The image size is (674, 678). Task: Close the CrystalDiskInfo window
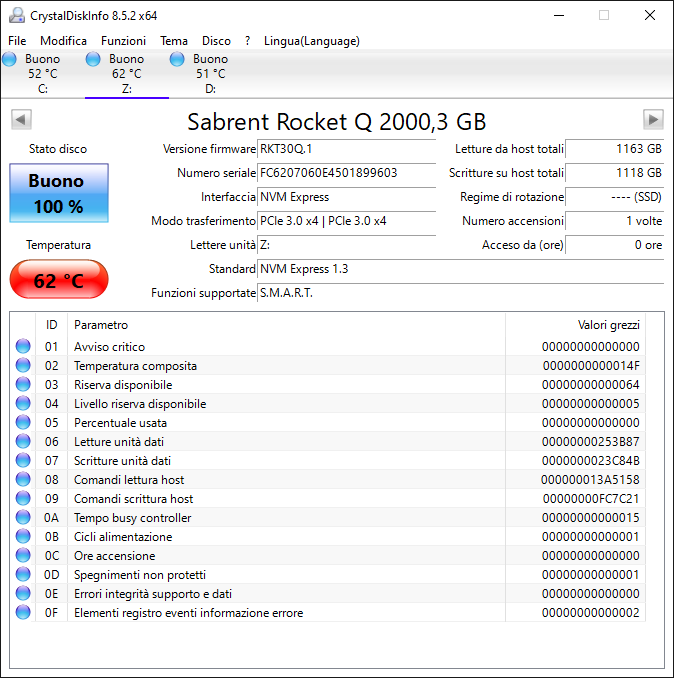[649, 16]
